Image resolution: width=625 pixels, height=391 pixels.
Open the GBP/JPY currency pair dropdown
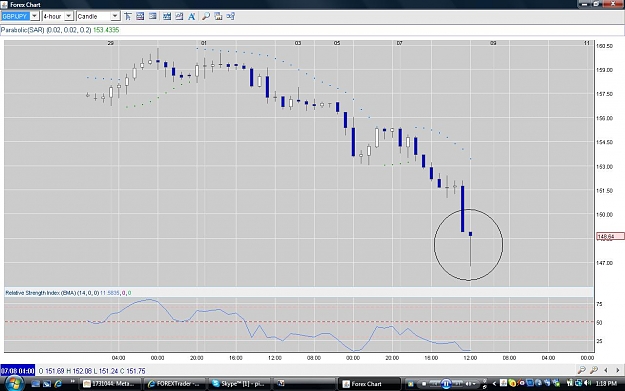click(35, 16)
